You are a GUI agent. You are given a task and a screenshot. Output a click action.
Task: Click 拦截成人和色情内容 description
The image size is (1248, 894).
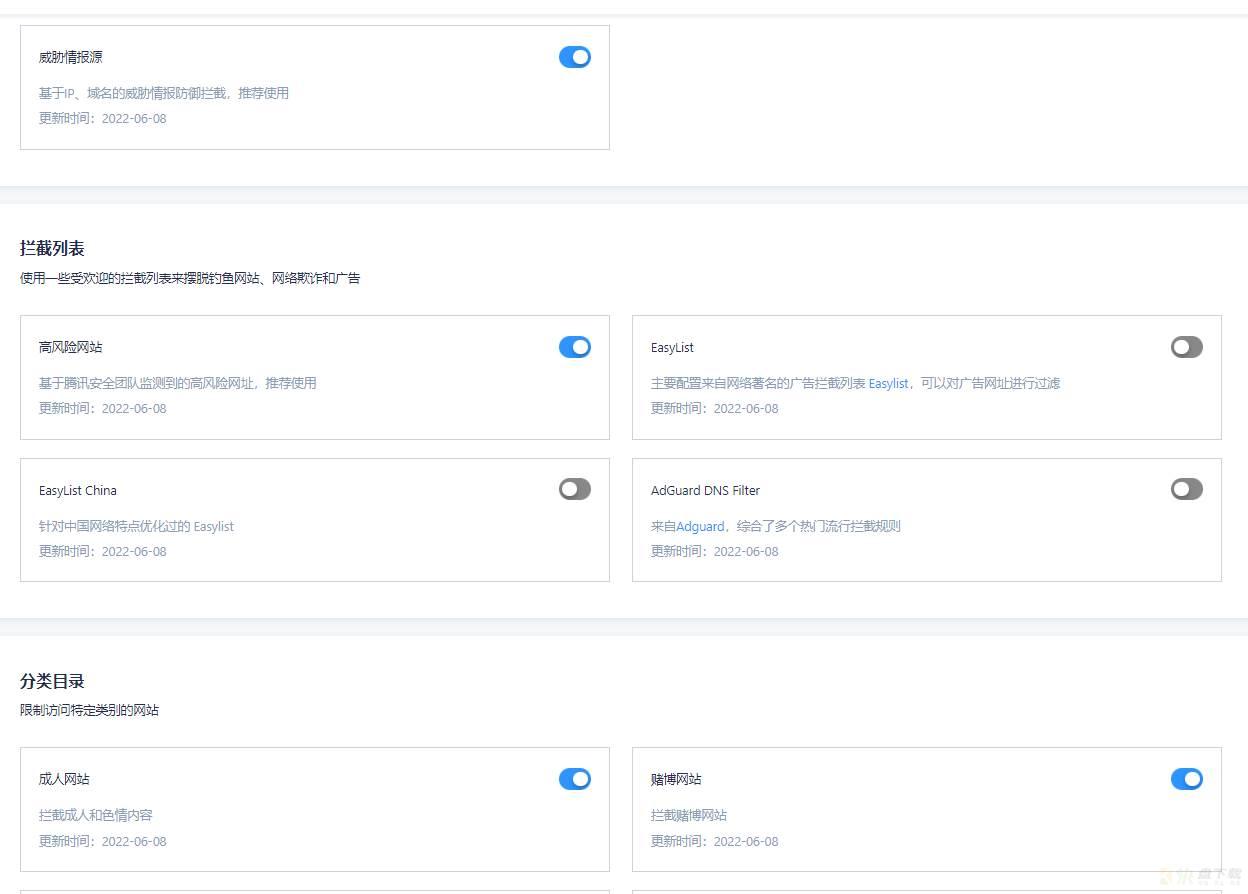[x=96, y=815]
